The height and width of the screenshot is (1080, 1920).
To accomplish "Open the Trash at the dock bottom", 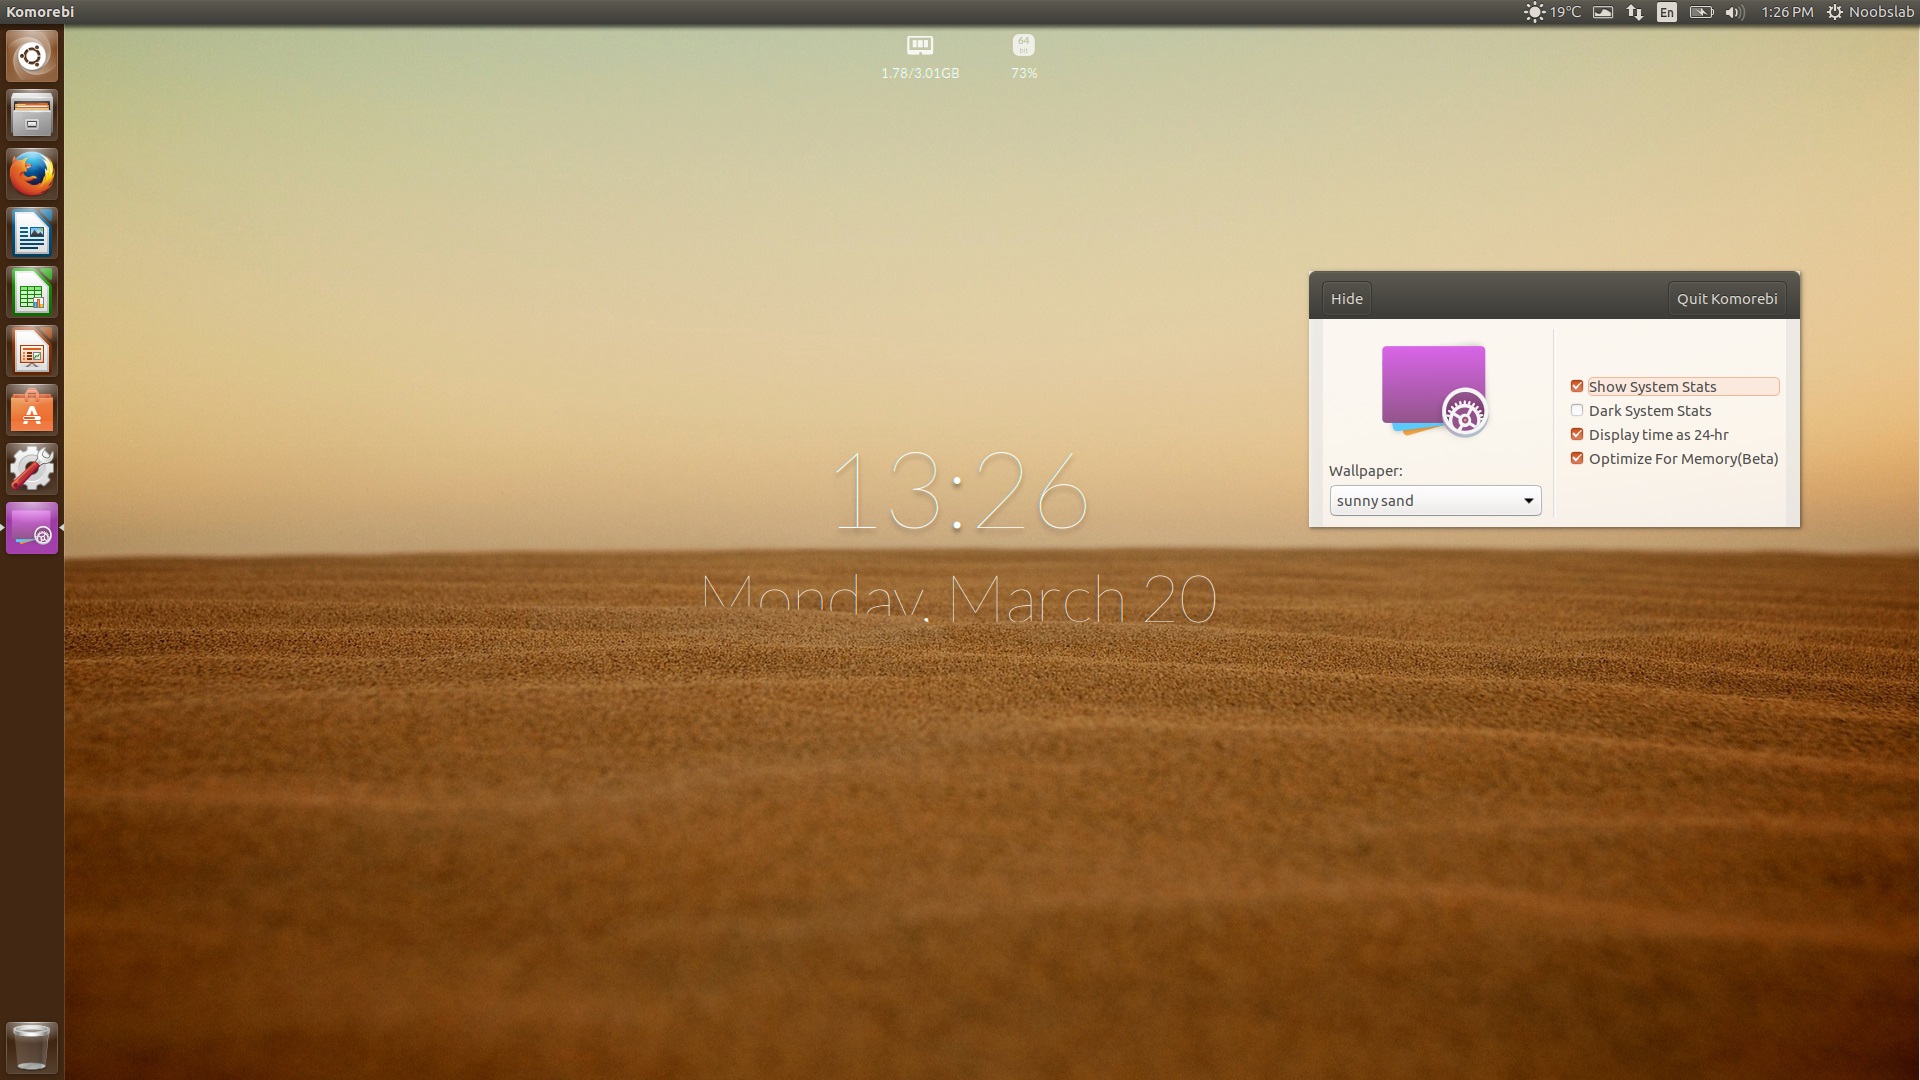I will (x=32, y=1047).
